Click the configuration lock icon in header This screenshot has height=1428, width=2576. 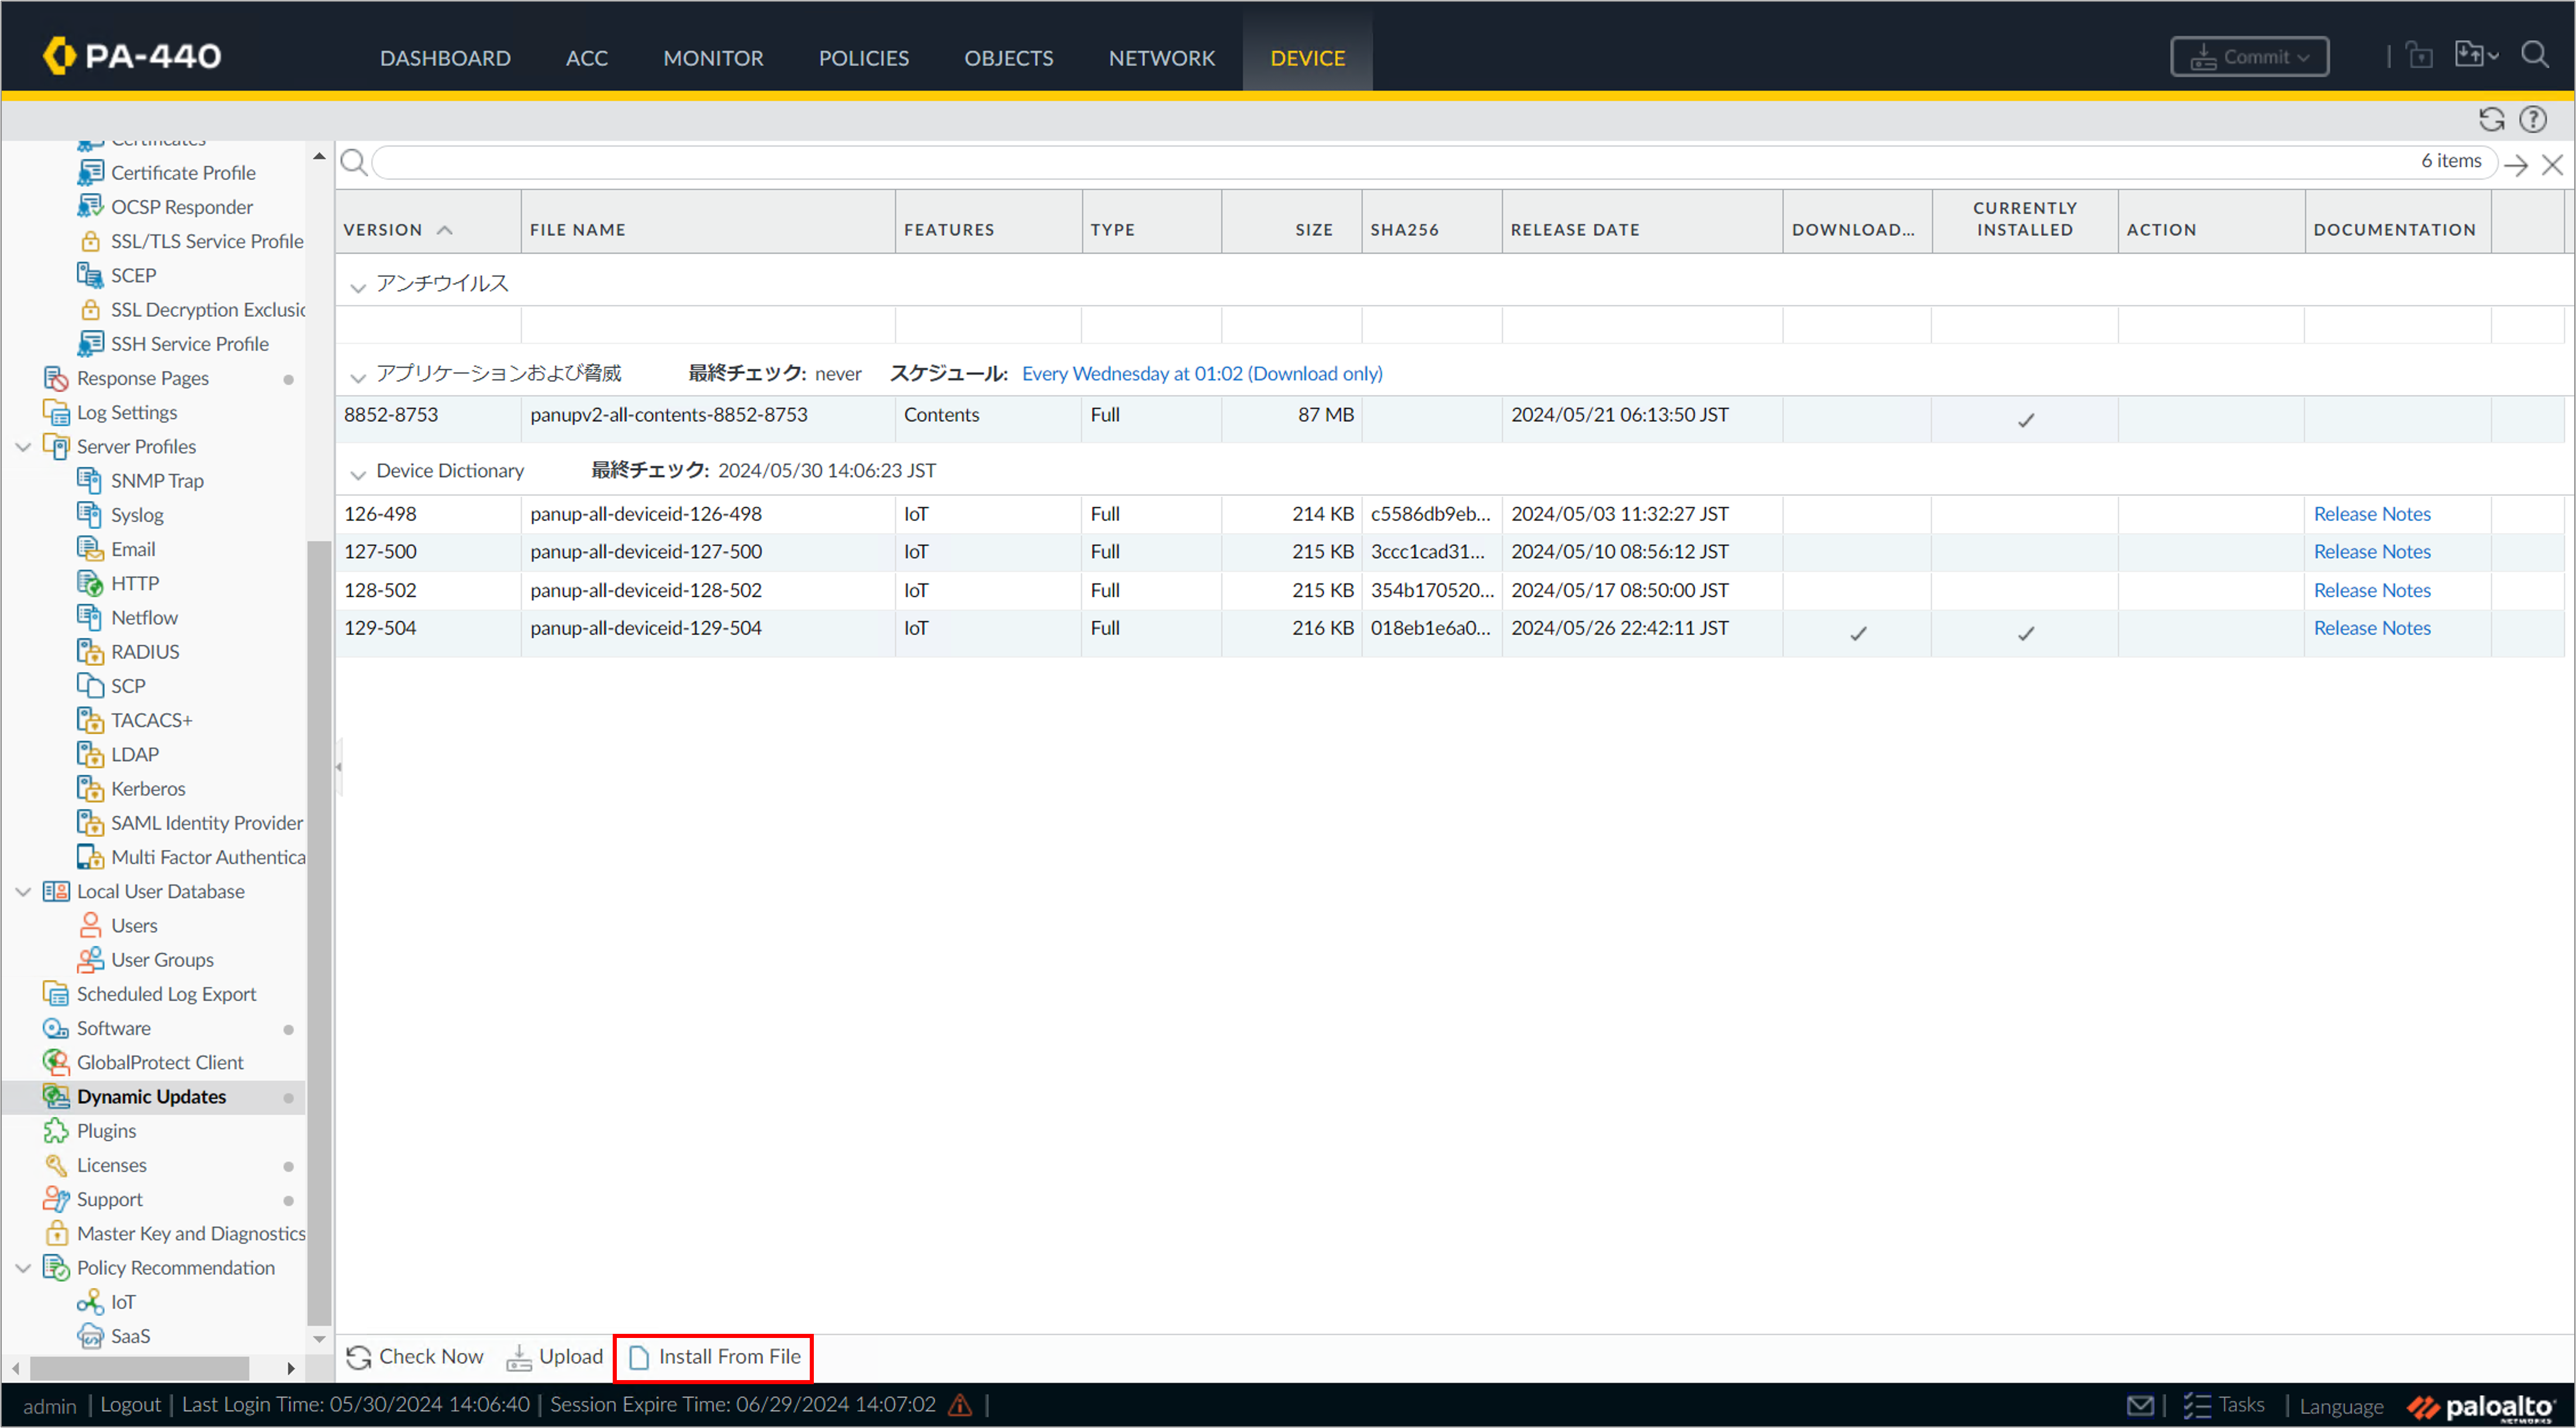coord(2418,56)
